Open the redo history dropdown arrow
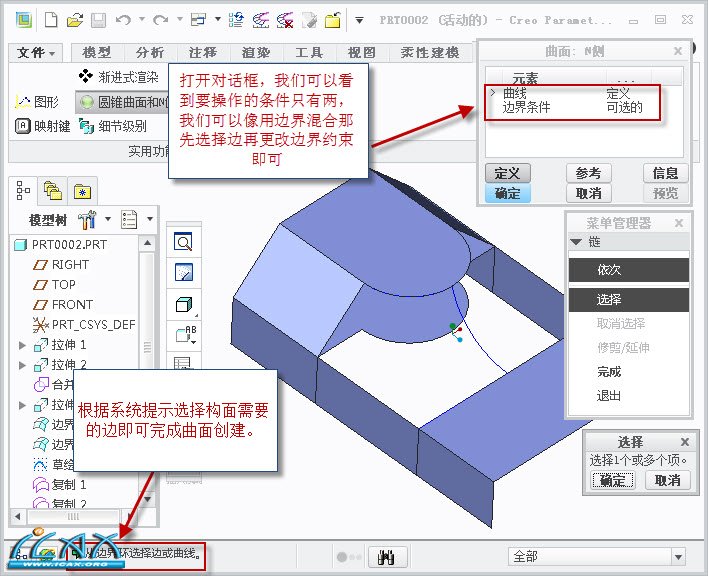Image resolution: width=708 pixels, height=576 pixels. coord(180,19)
